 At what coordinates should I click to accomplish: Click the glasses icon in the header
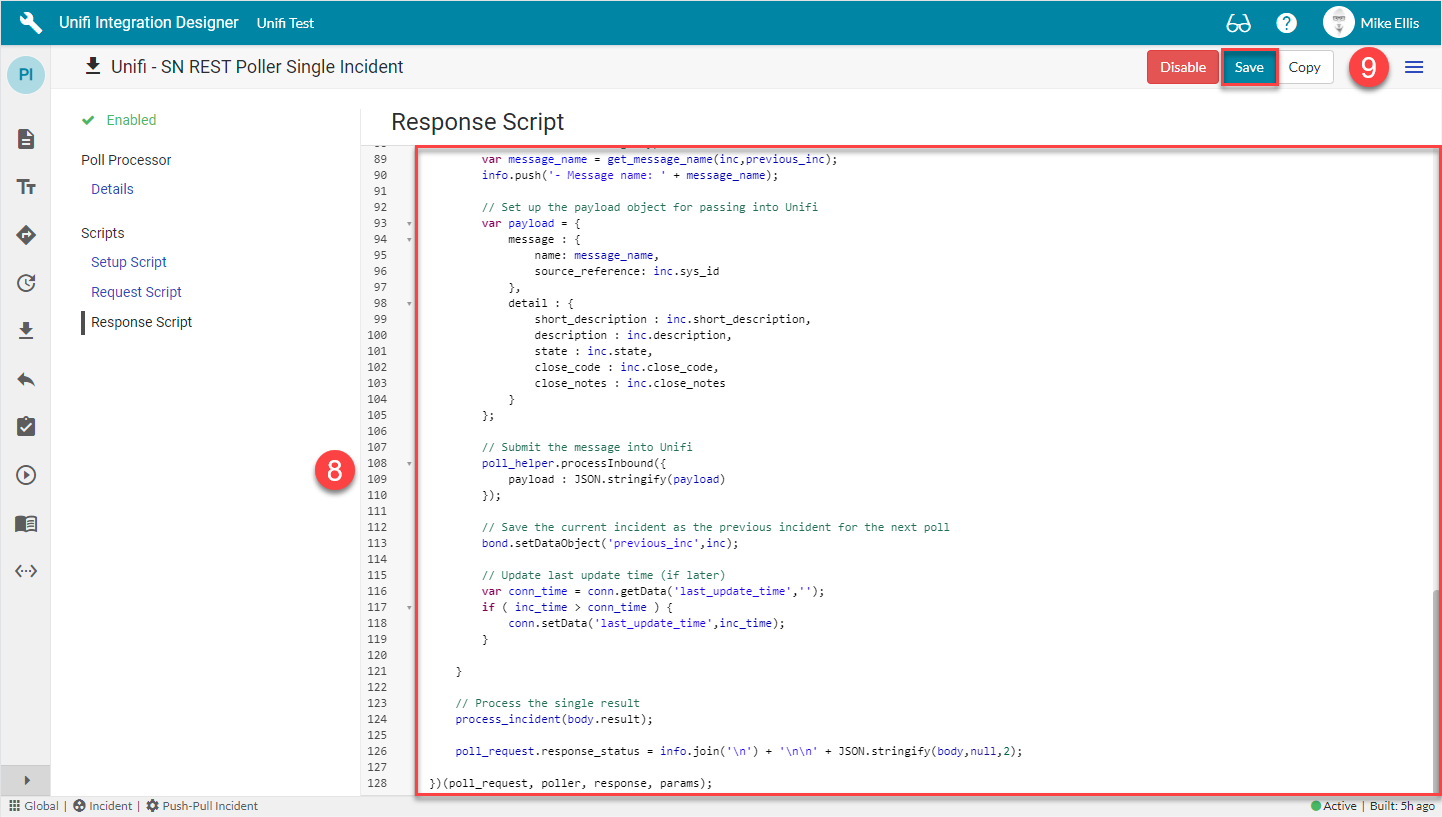[1238, 23]
